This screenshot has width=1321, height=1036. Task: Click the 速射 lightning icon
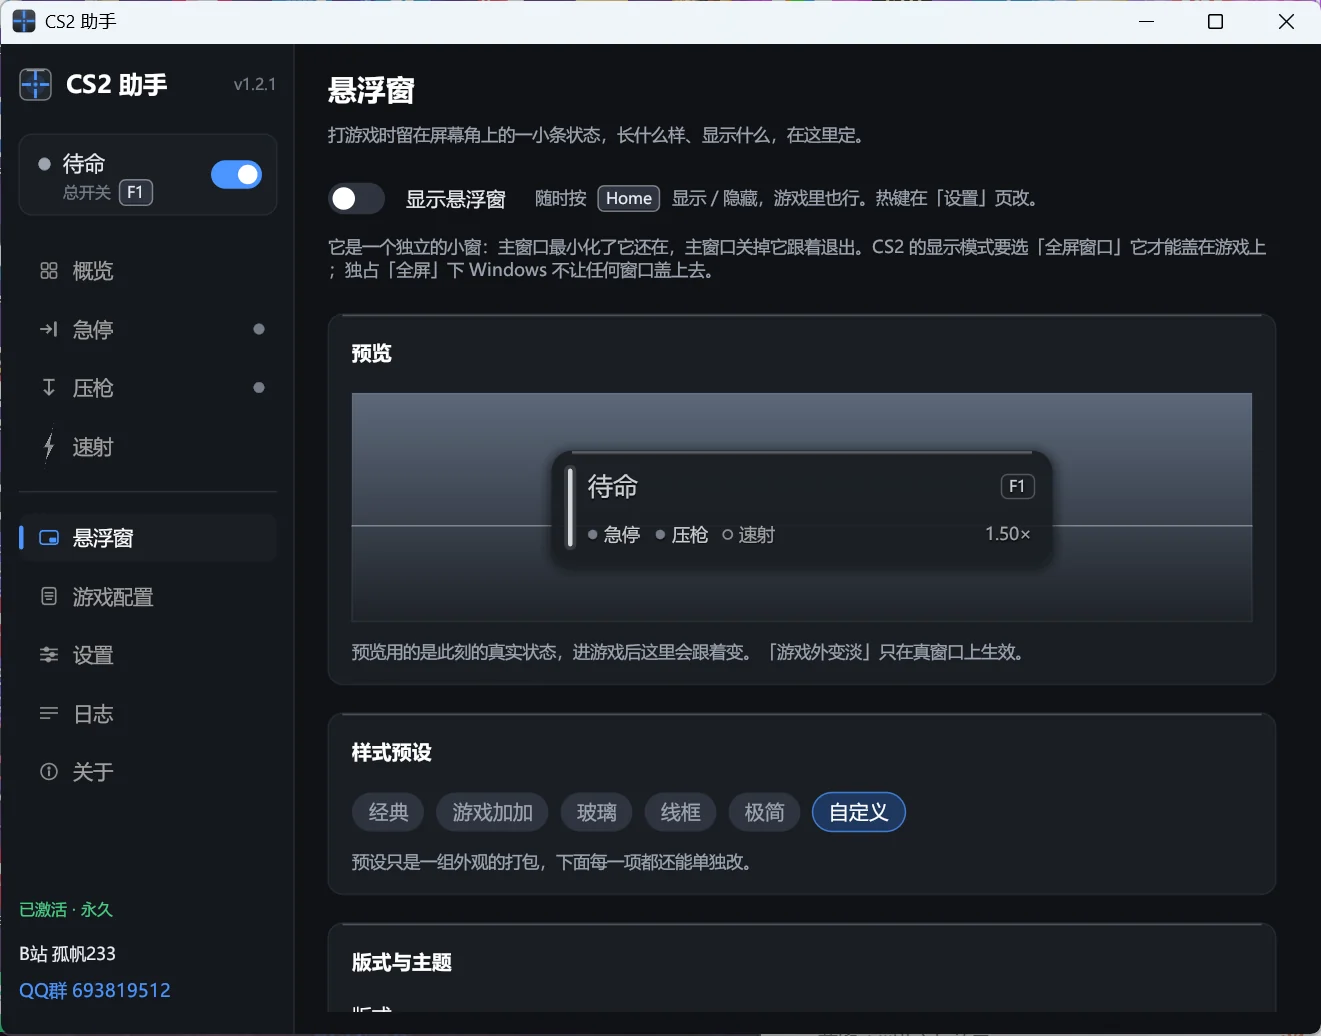48,446
